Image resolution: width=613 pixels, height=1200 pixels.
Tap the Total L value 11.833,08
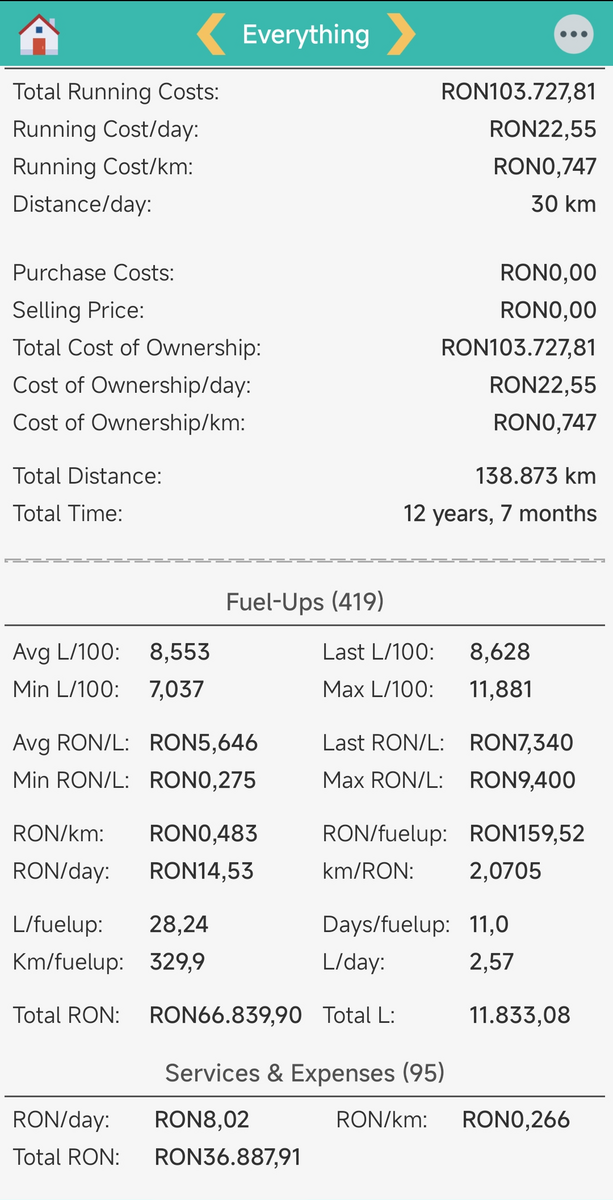pyautogui.click(x=520, y=1015)
